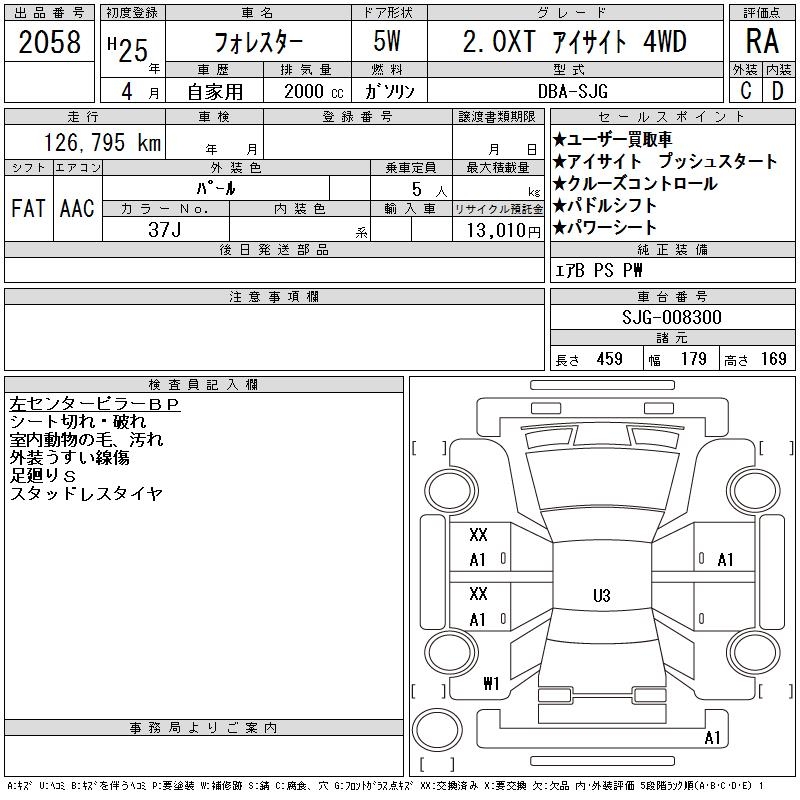Open the 5W door shape field
Image resolution: width=800 pixels, height=800 pixels.
pyautogui.click(x=389, y=42)
